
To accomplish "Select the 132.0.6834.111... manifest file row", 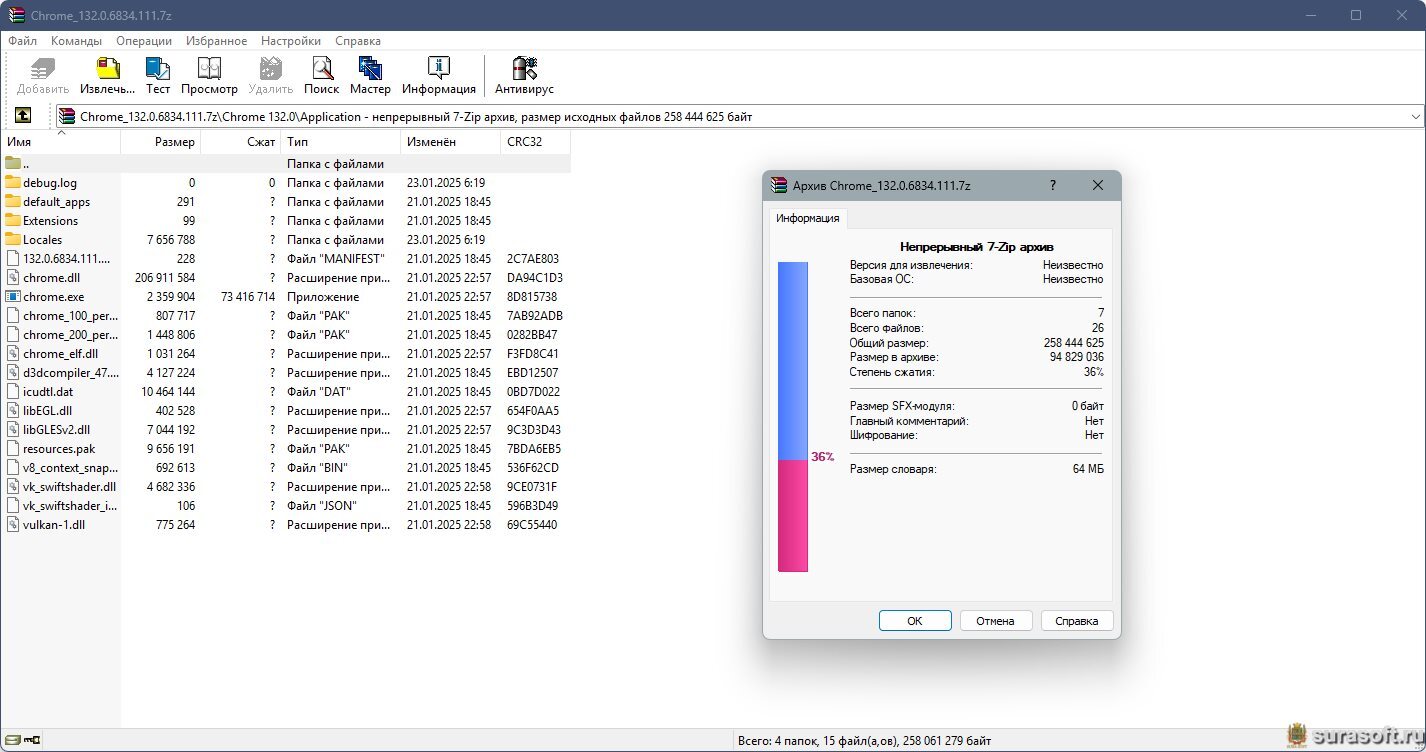I will coord(286,258).
